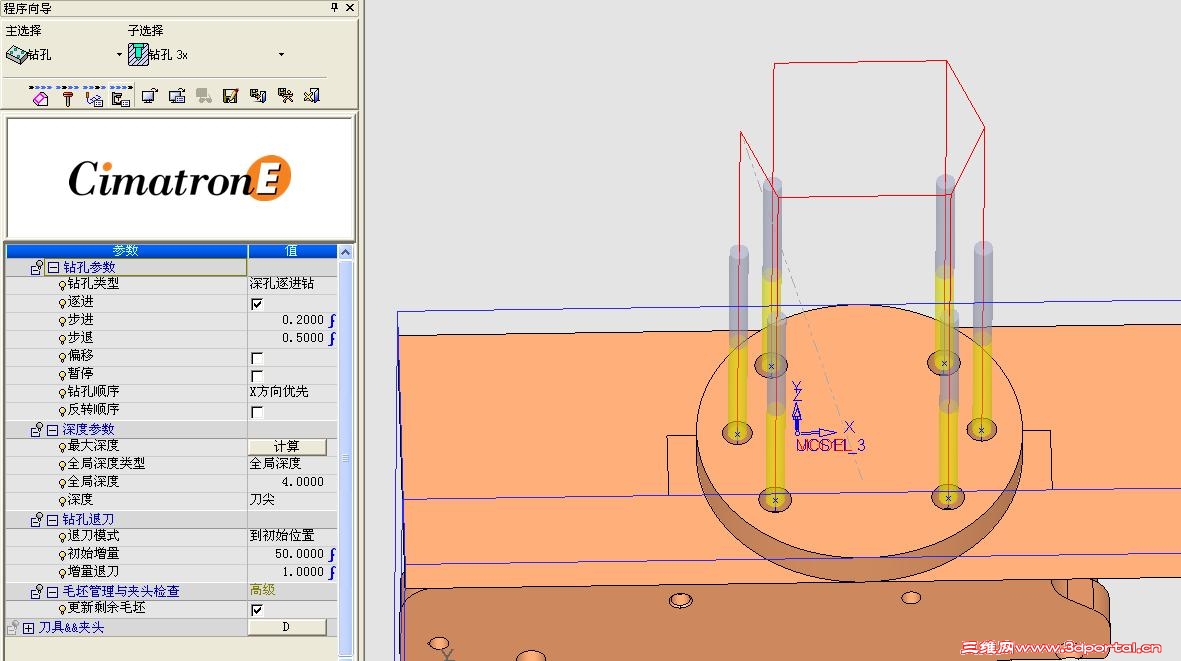Collapse the 深度参数 group
Screen dimensions: 1181x661
click(x=53, y=430)
